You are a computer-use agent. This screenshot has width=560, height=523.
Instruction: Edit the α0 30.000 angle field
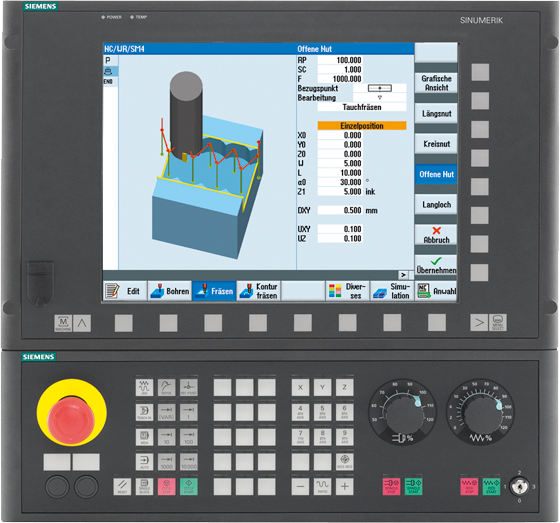click(x=340, y=182)
